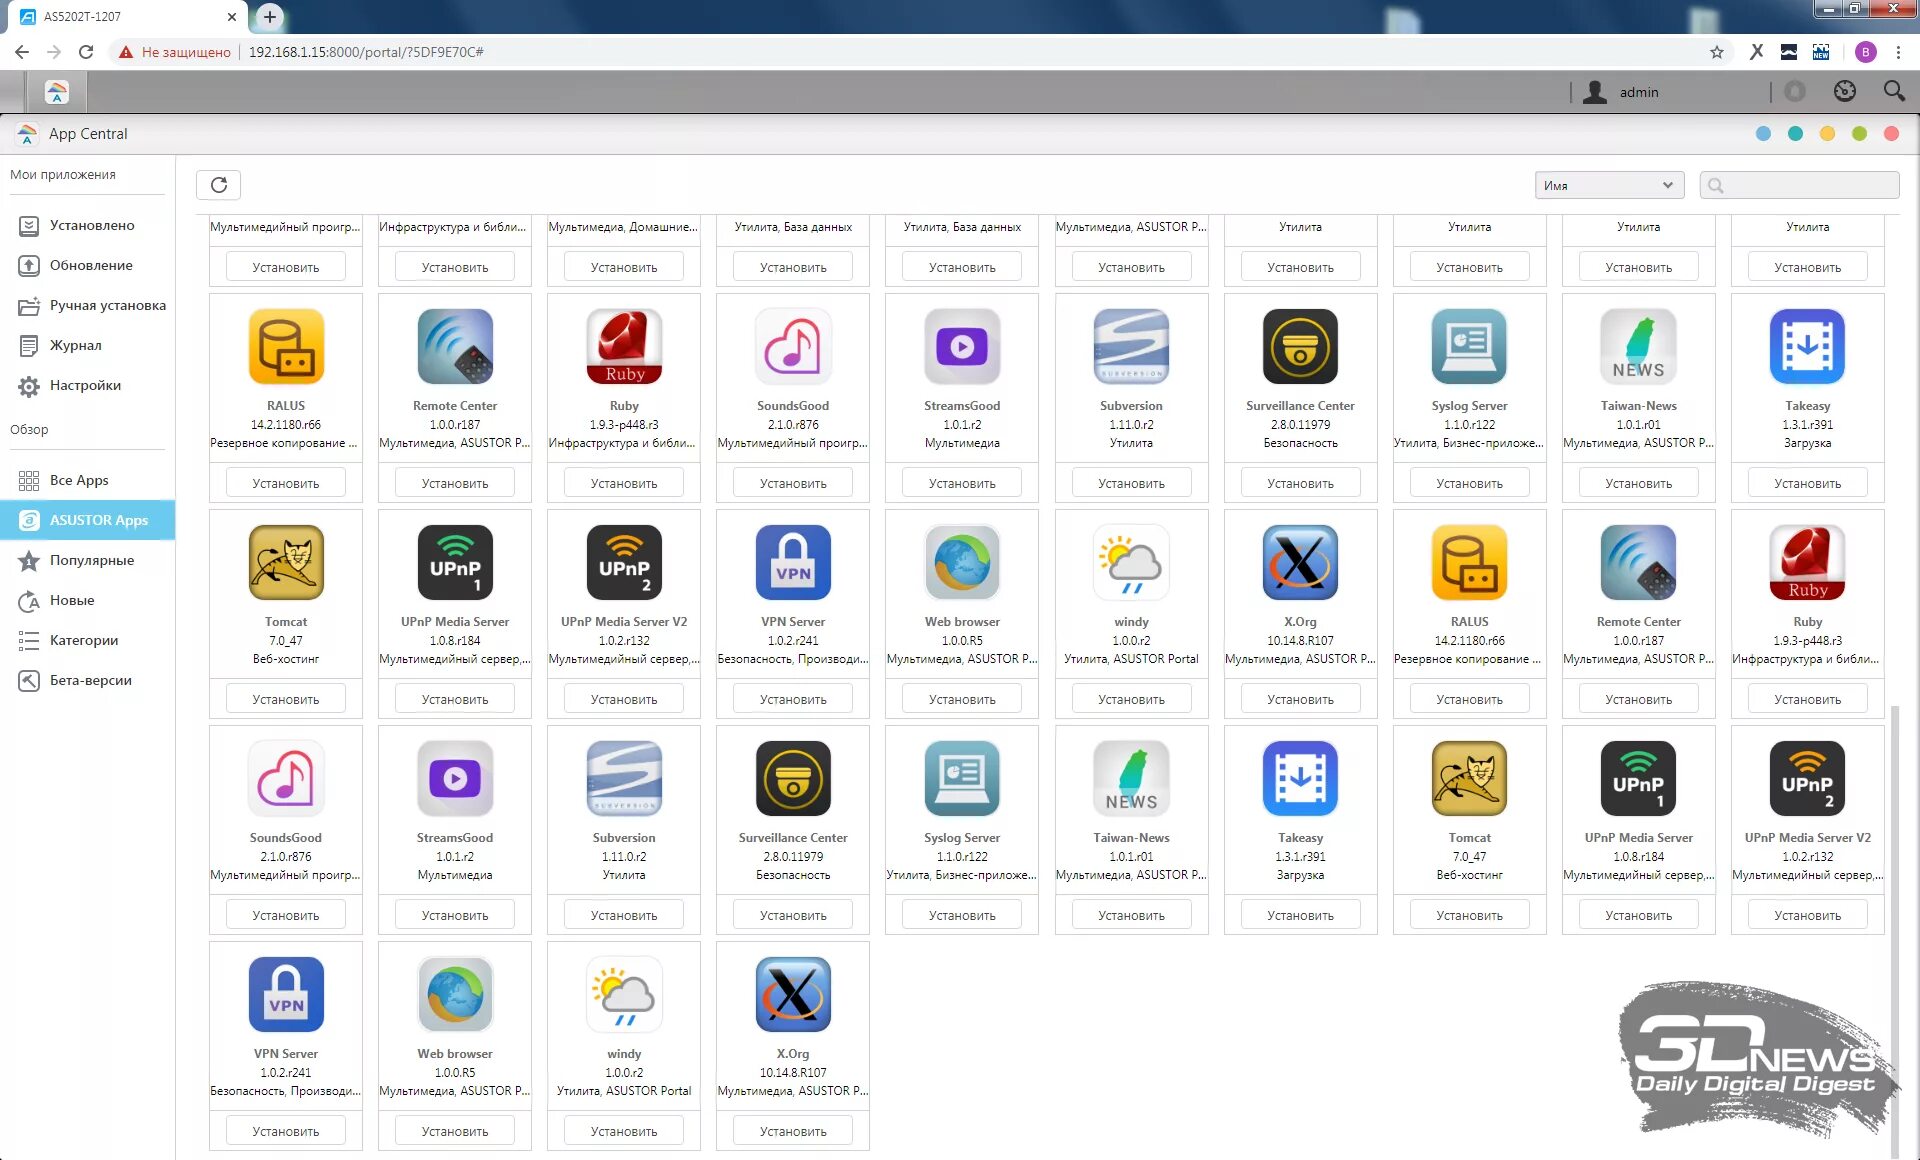Click the App Central refresh icon
The height and width of the screenshot is (1160, 1920).
(219, 185)
